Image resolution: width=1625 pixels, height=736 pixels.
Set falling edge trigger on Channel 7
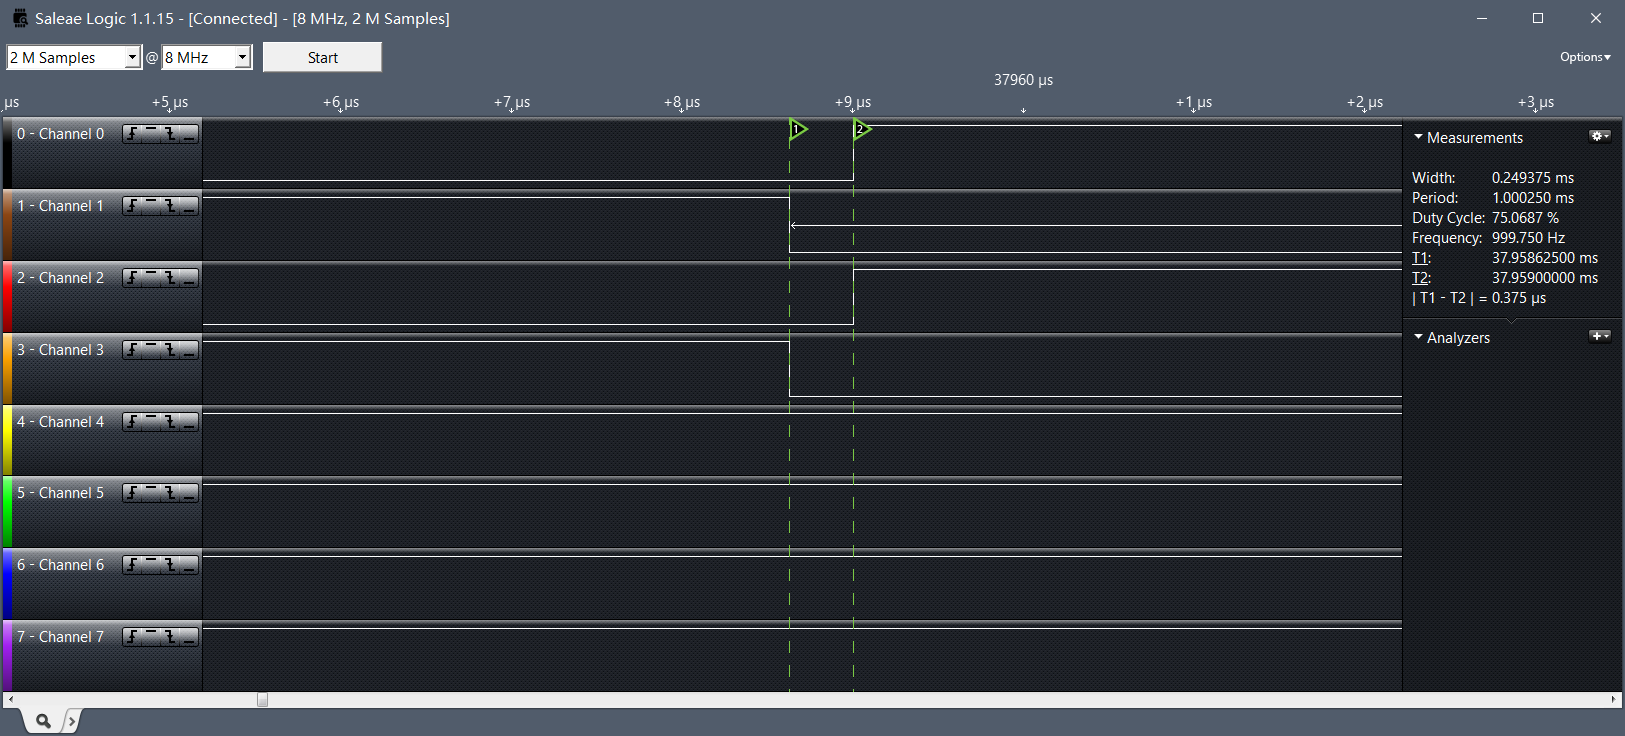[170, 637]
